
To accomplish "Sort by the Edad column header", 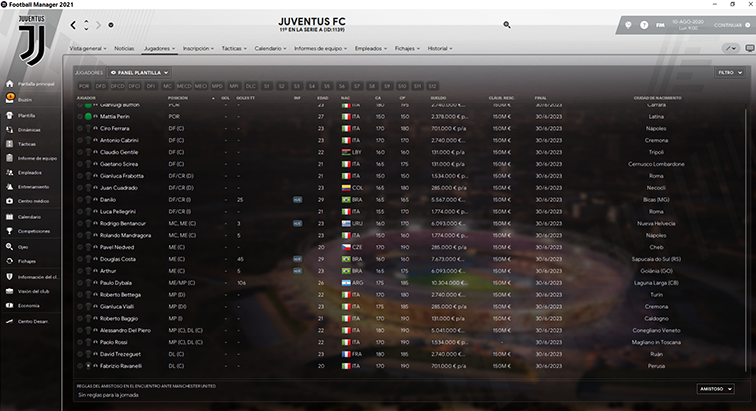I will pos(323,98).
